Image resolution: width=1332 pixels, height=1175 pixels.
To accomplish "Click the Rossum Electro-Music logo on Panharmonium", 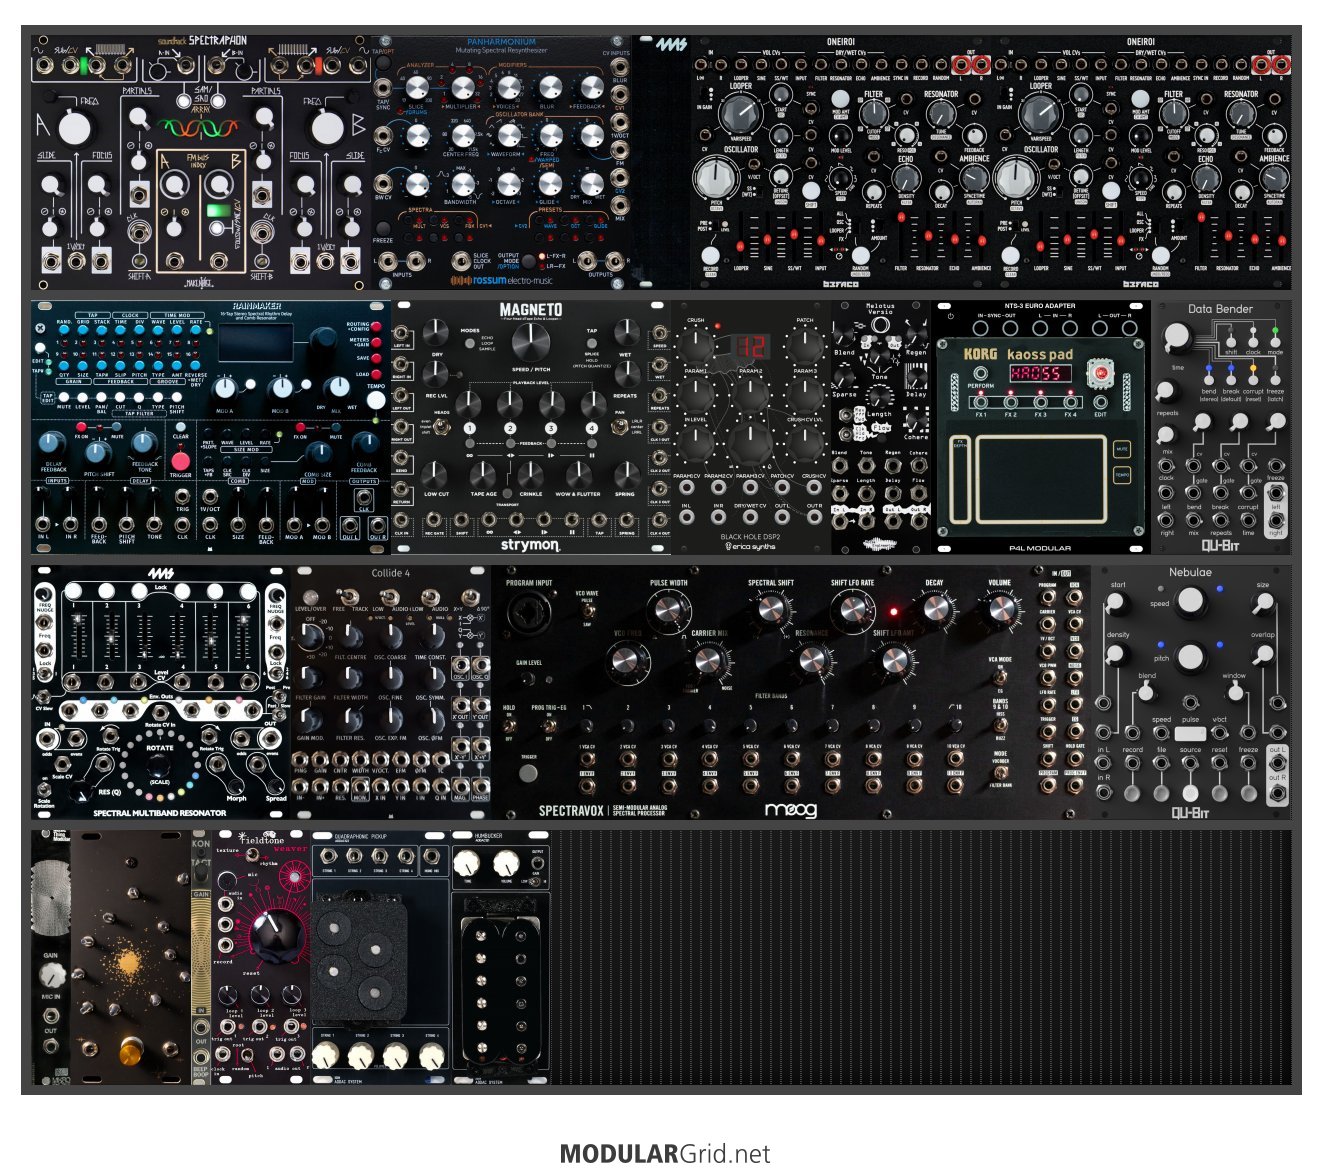I will pos(502,281).
